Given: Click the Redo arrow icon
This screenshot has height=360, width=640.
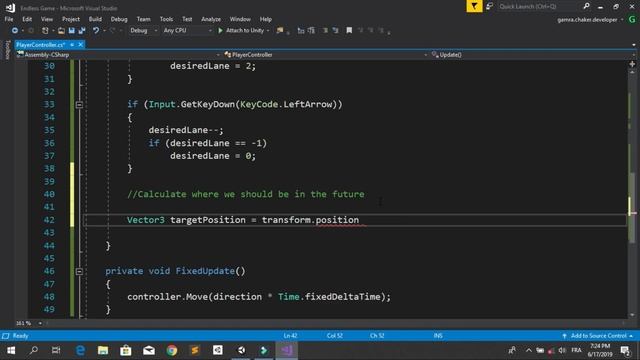Looking at the screenshot, I should 112,30.
